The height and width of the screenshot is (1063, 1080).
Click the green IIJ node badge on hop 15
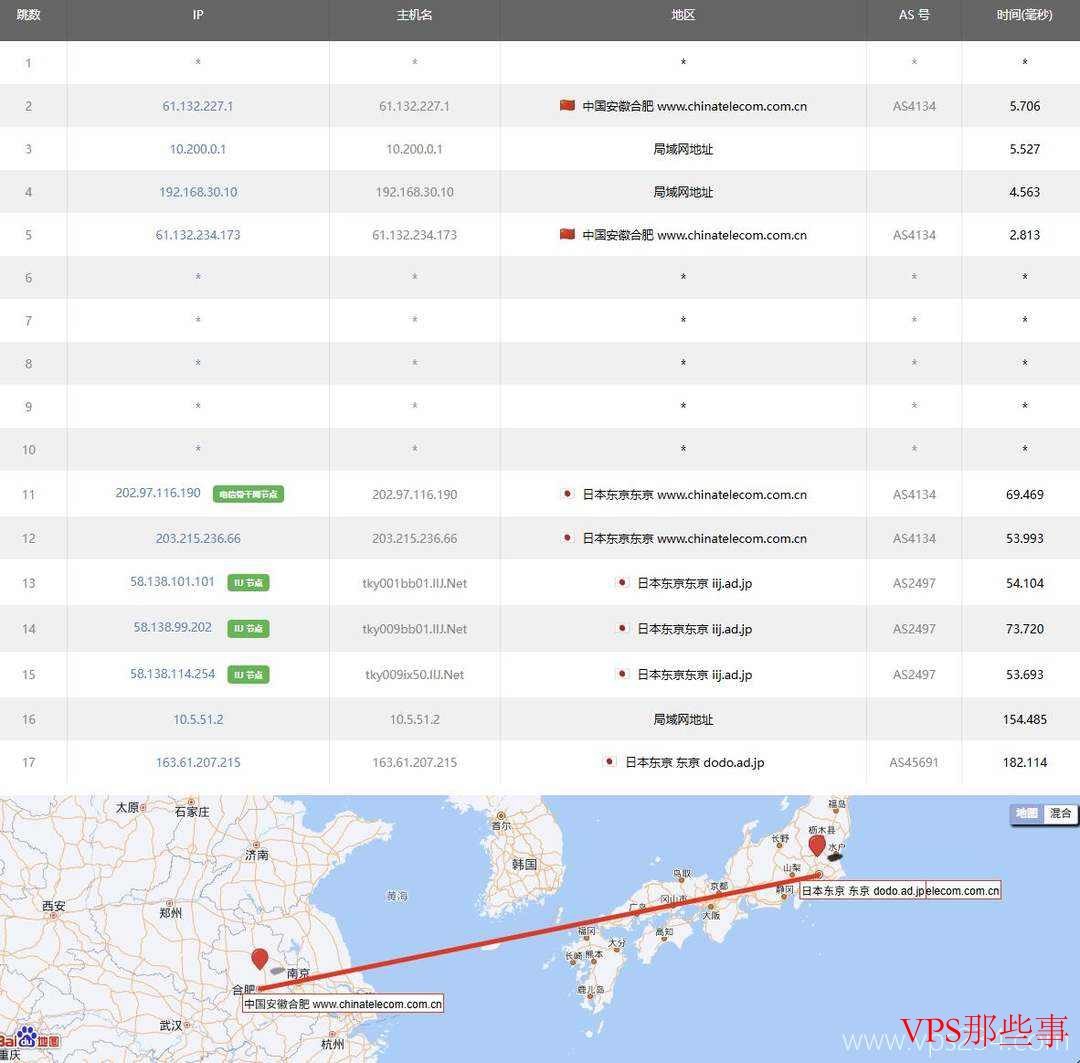(248, 674)
